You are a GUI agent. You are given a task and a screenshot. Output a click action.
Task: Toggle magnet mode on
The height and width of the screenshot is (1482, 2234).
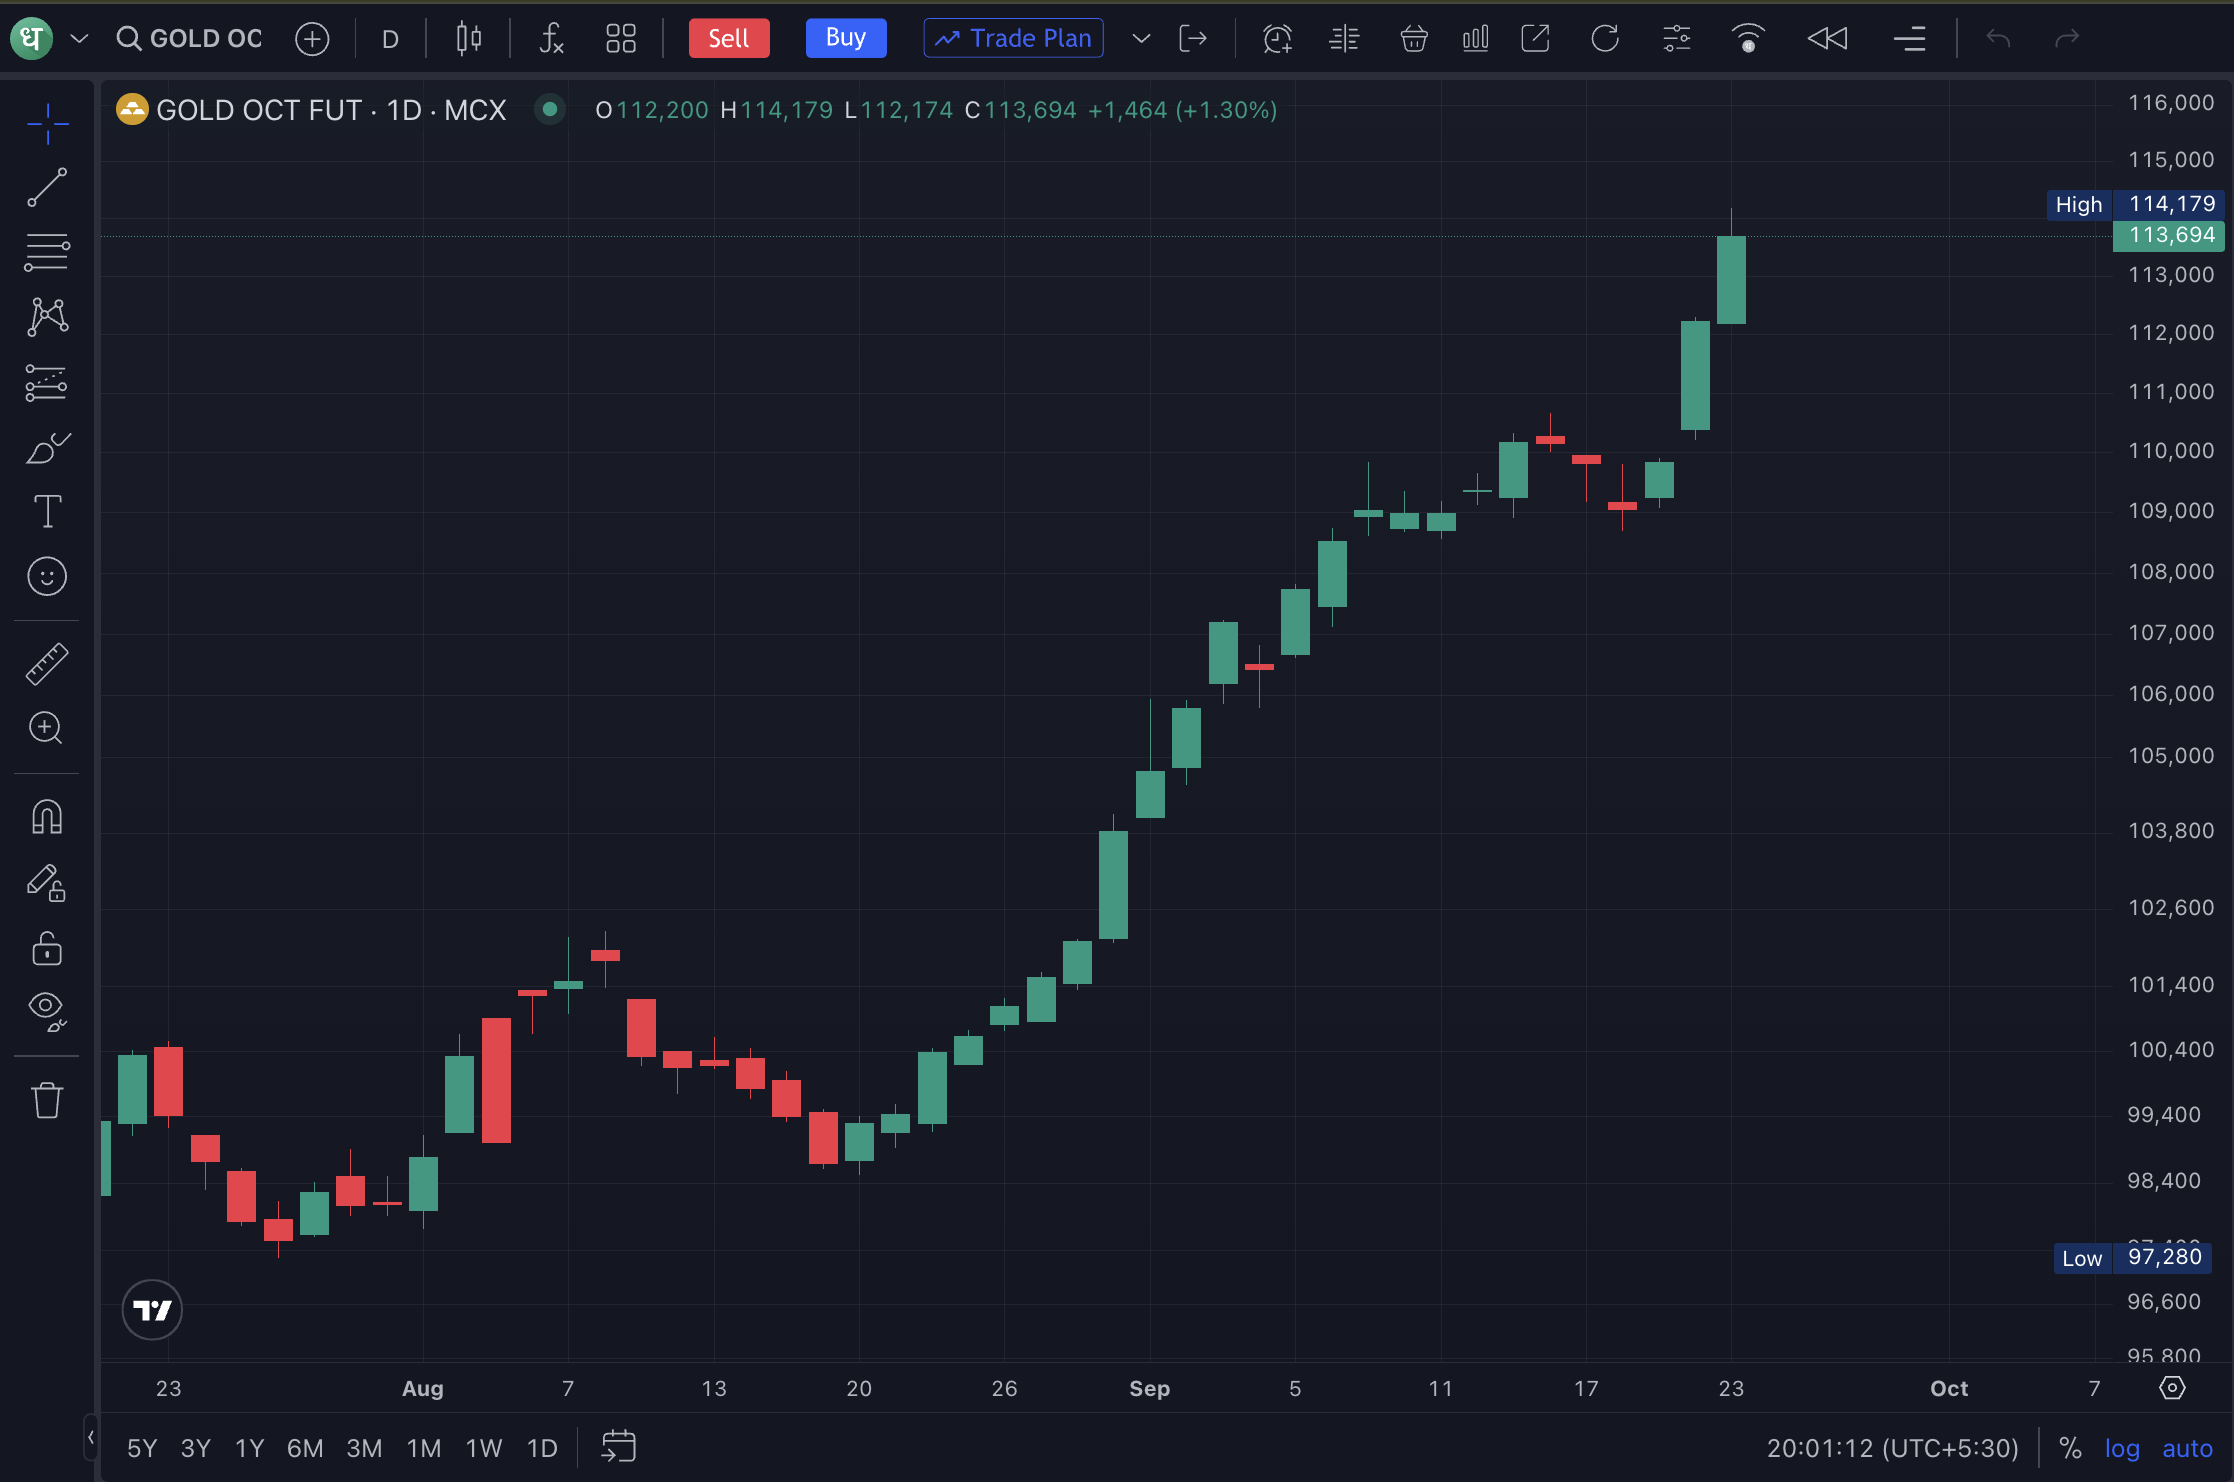tap(47, 818)
